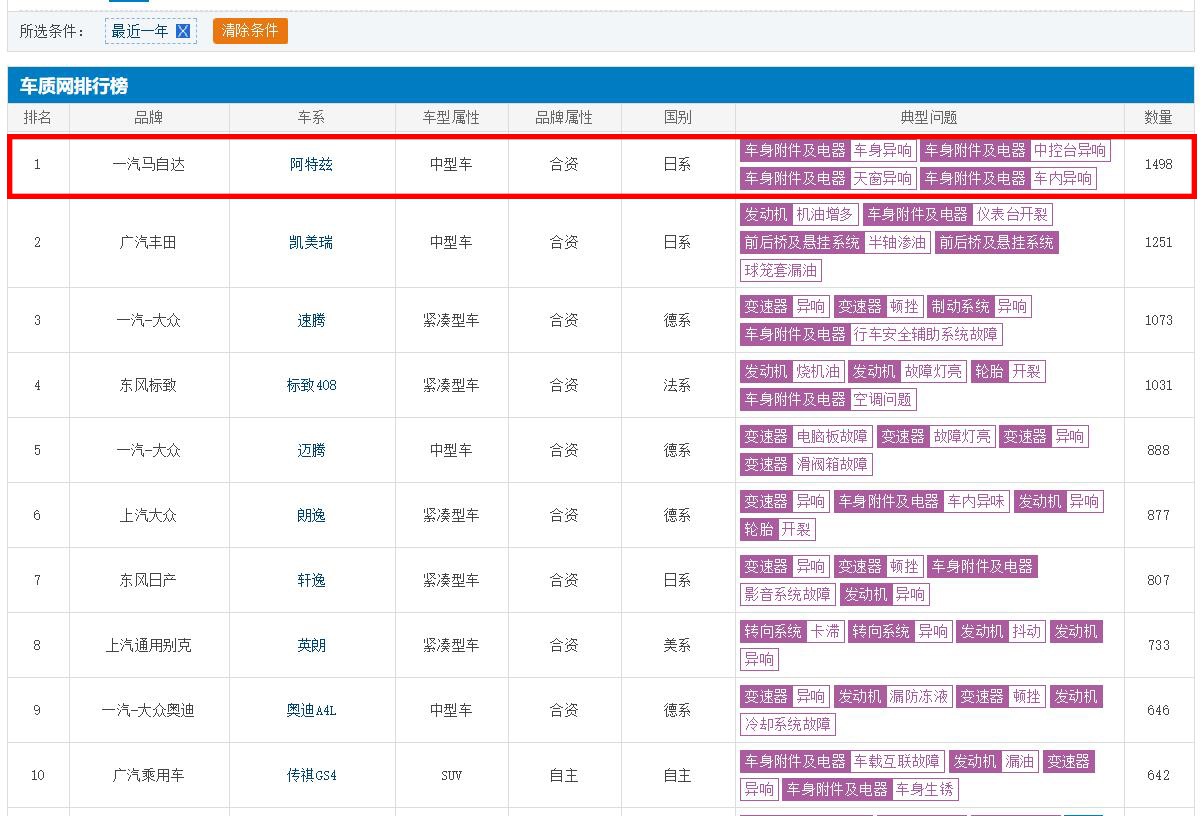This screenshot has height=816, width=1204.
Task: Click the 抖动 engine problem tag
Action: pos(1026,631)
